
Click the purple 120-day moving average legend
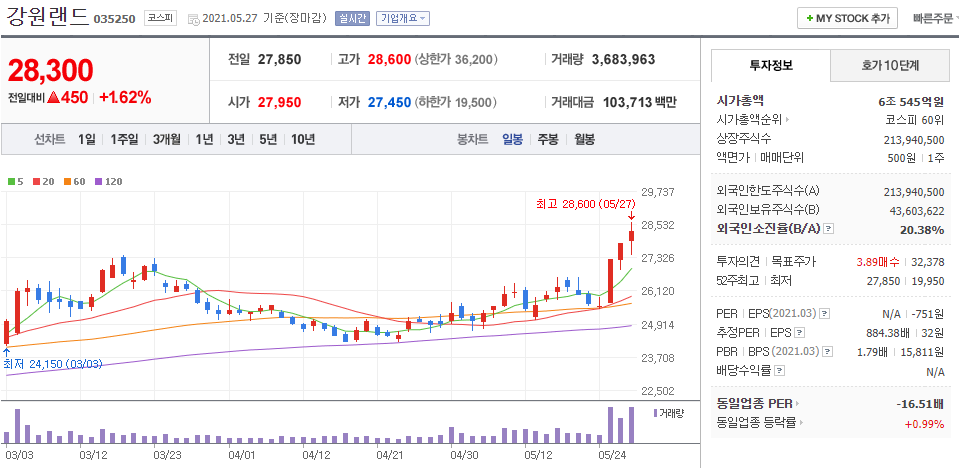109,182
